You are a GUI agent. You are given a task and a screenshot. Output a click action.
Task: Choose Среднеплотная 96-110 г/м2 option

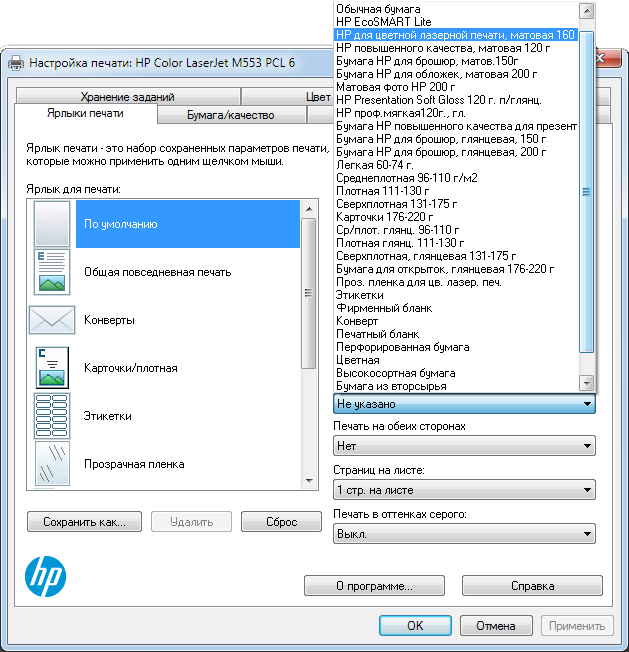456,178
